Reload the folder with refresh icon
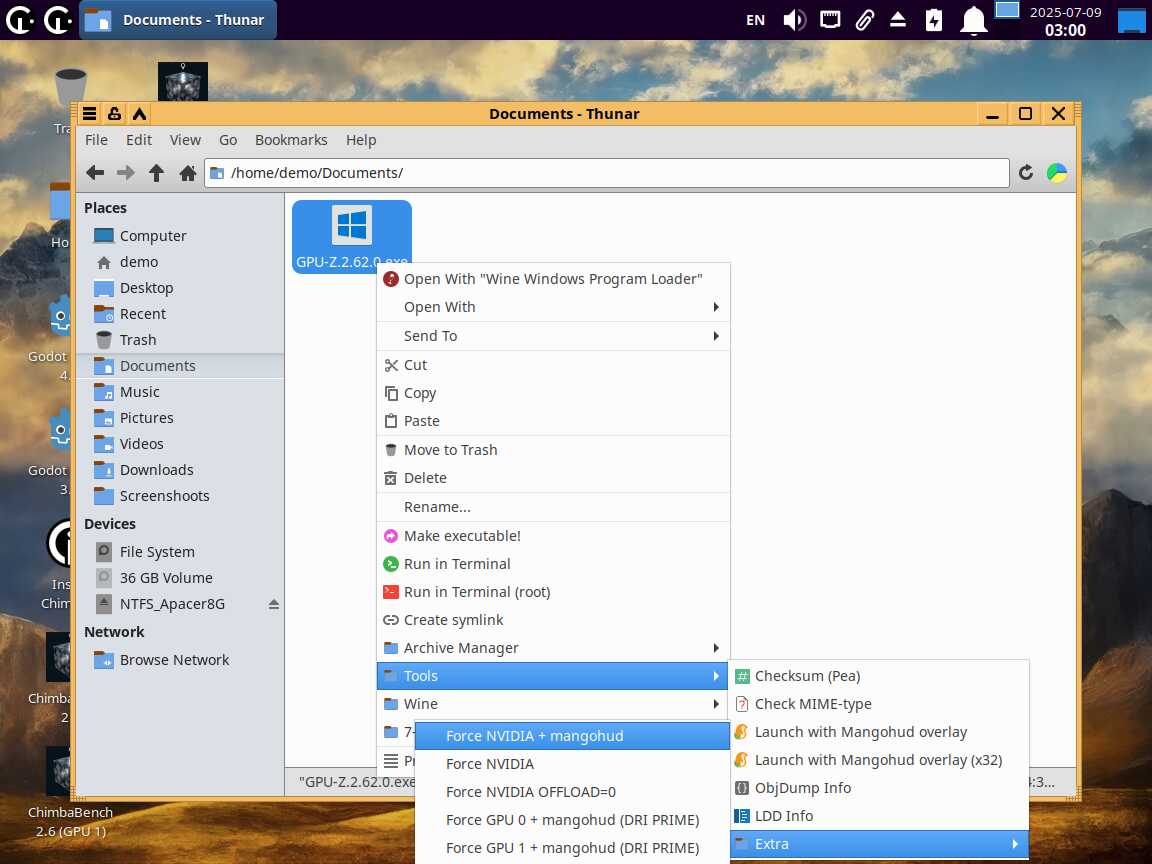The image size is (1152, 864). point(1025,173)
